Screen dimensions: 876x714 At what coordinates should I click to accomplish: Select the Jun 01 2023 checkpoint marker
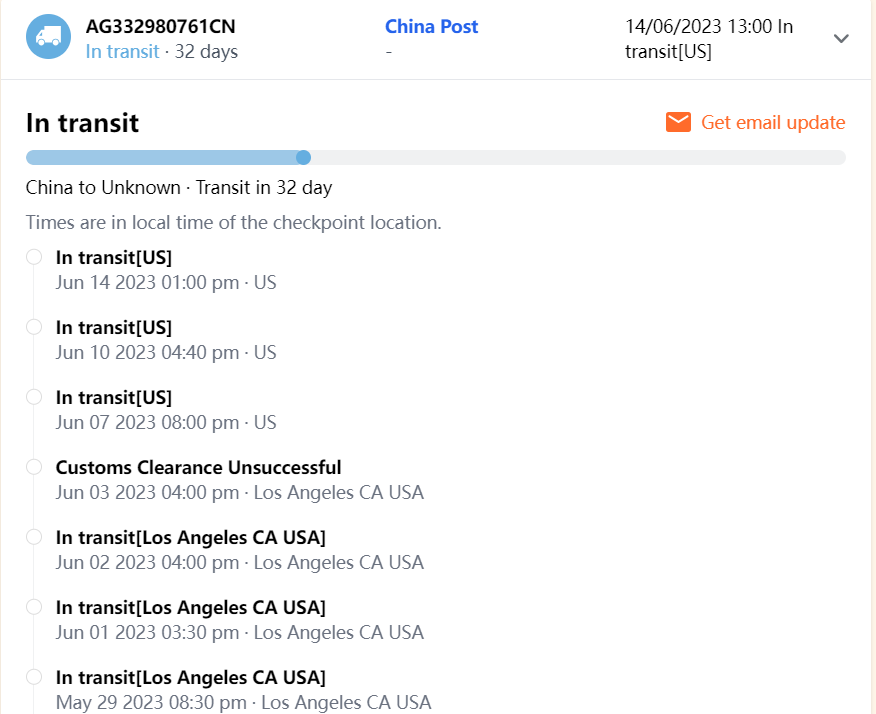click(34, 607)
